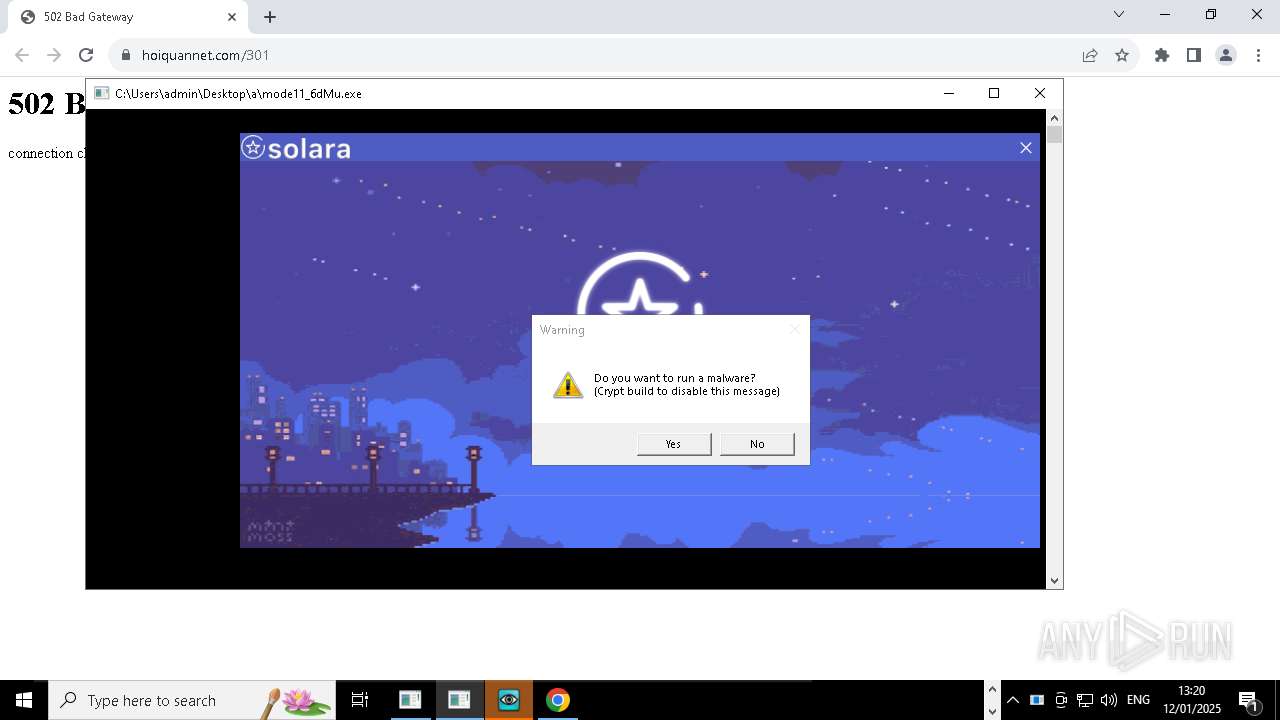Open the network tray icon

tap(1085, 700)
